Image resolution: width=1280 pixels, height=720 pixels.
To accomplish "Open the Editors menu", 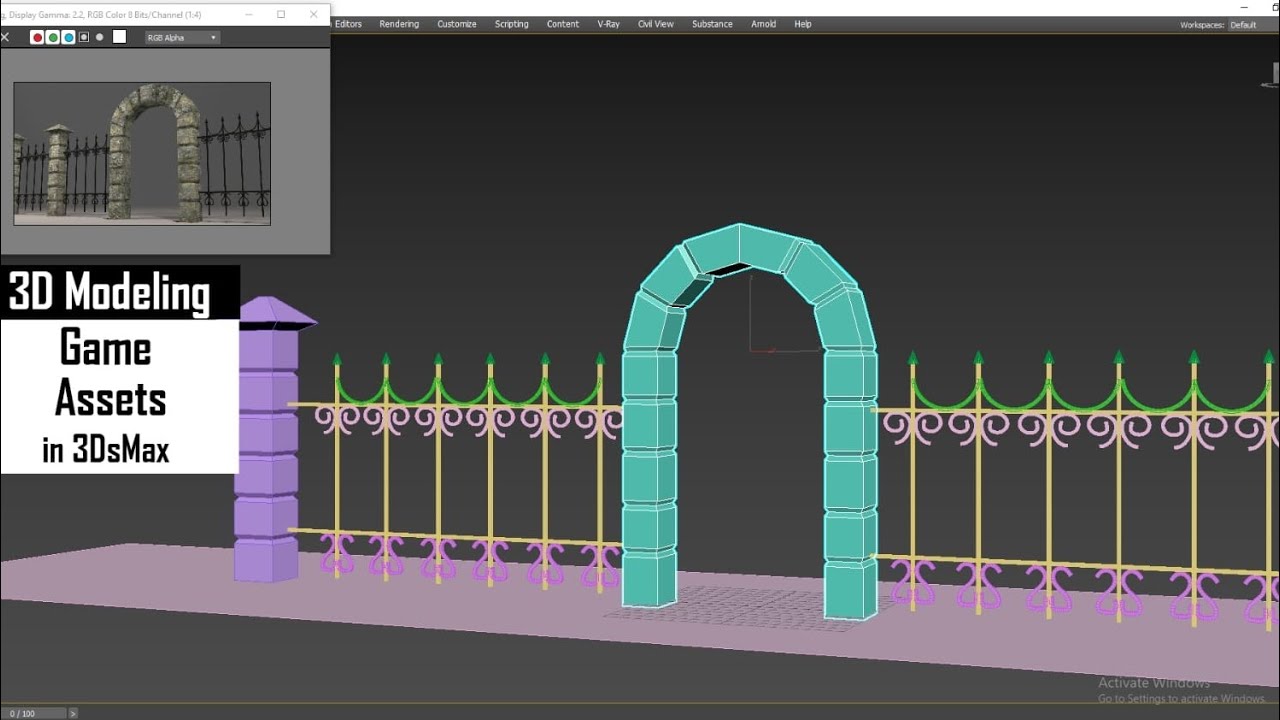I will (x=348, y=24).
